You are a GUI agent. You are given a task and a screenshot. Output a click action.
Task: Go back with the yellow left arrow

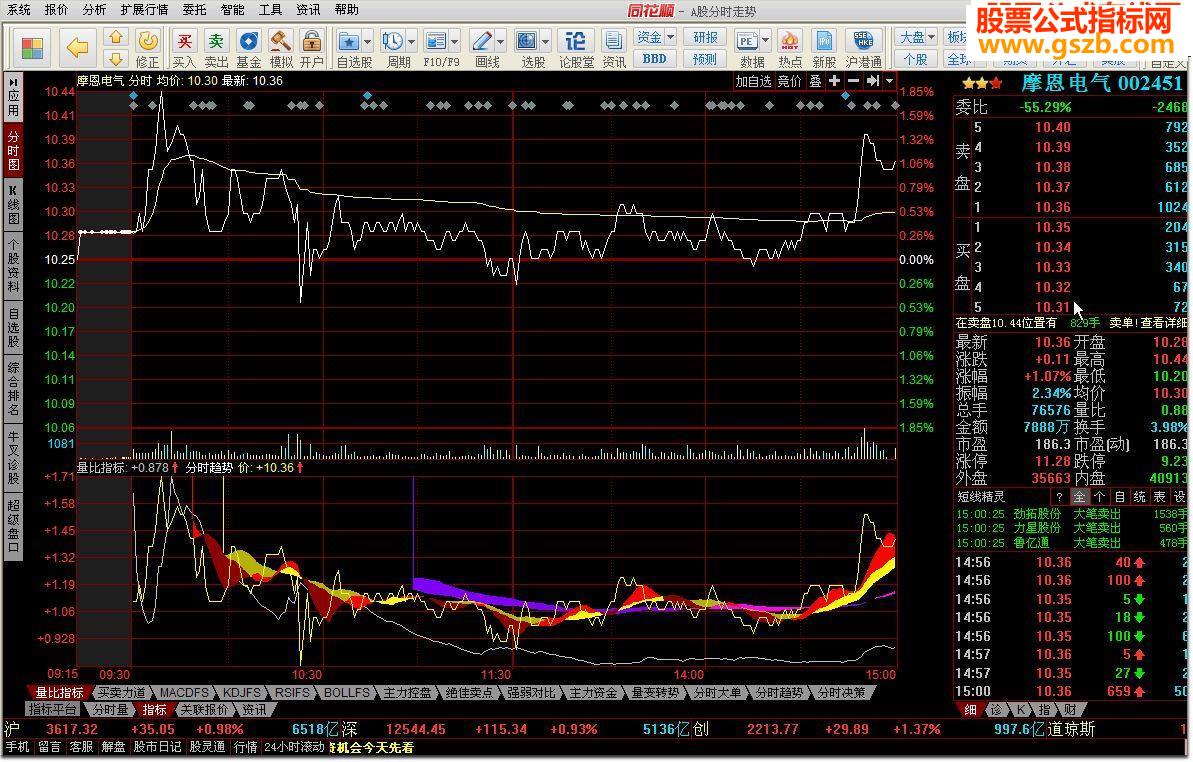(78, 48)
